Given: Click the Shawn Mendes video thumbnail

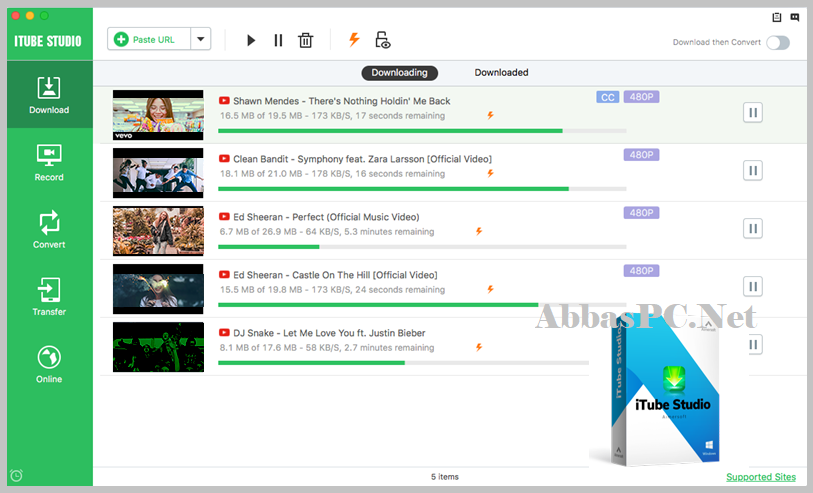Looking at the screenshot, I should tap(158, 115).
